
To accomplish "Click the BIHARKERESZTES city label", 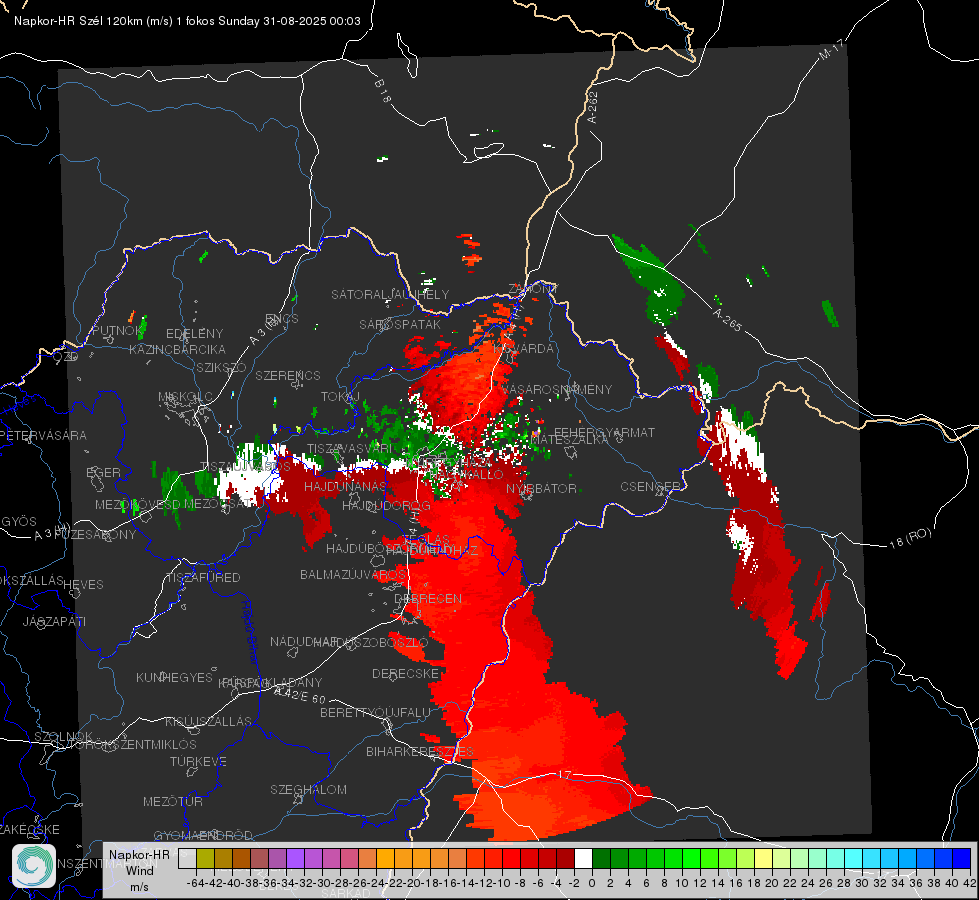I will [x=420, y=751].
